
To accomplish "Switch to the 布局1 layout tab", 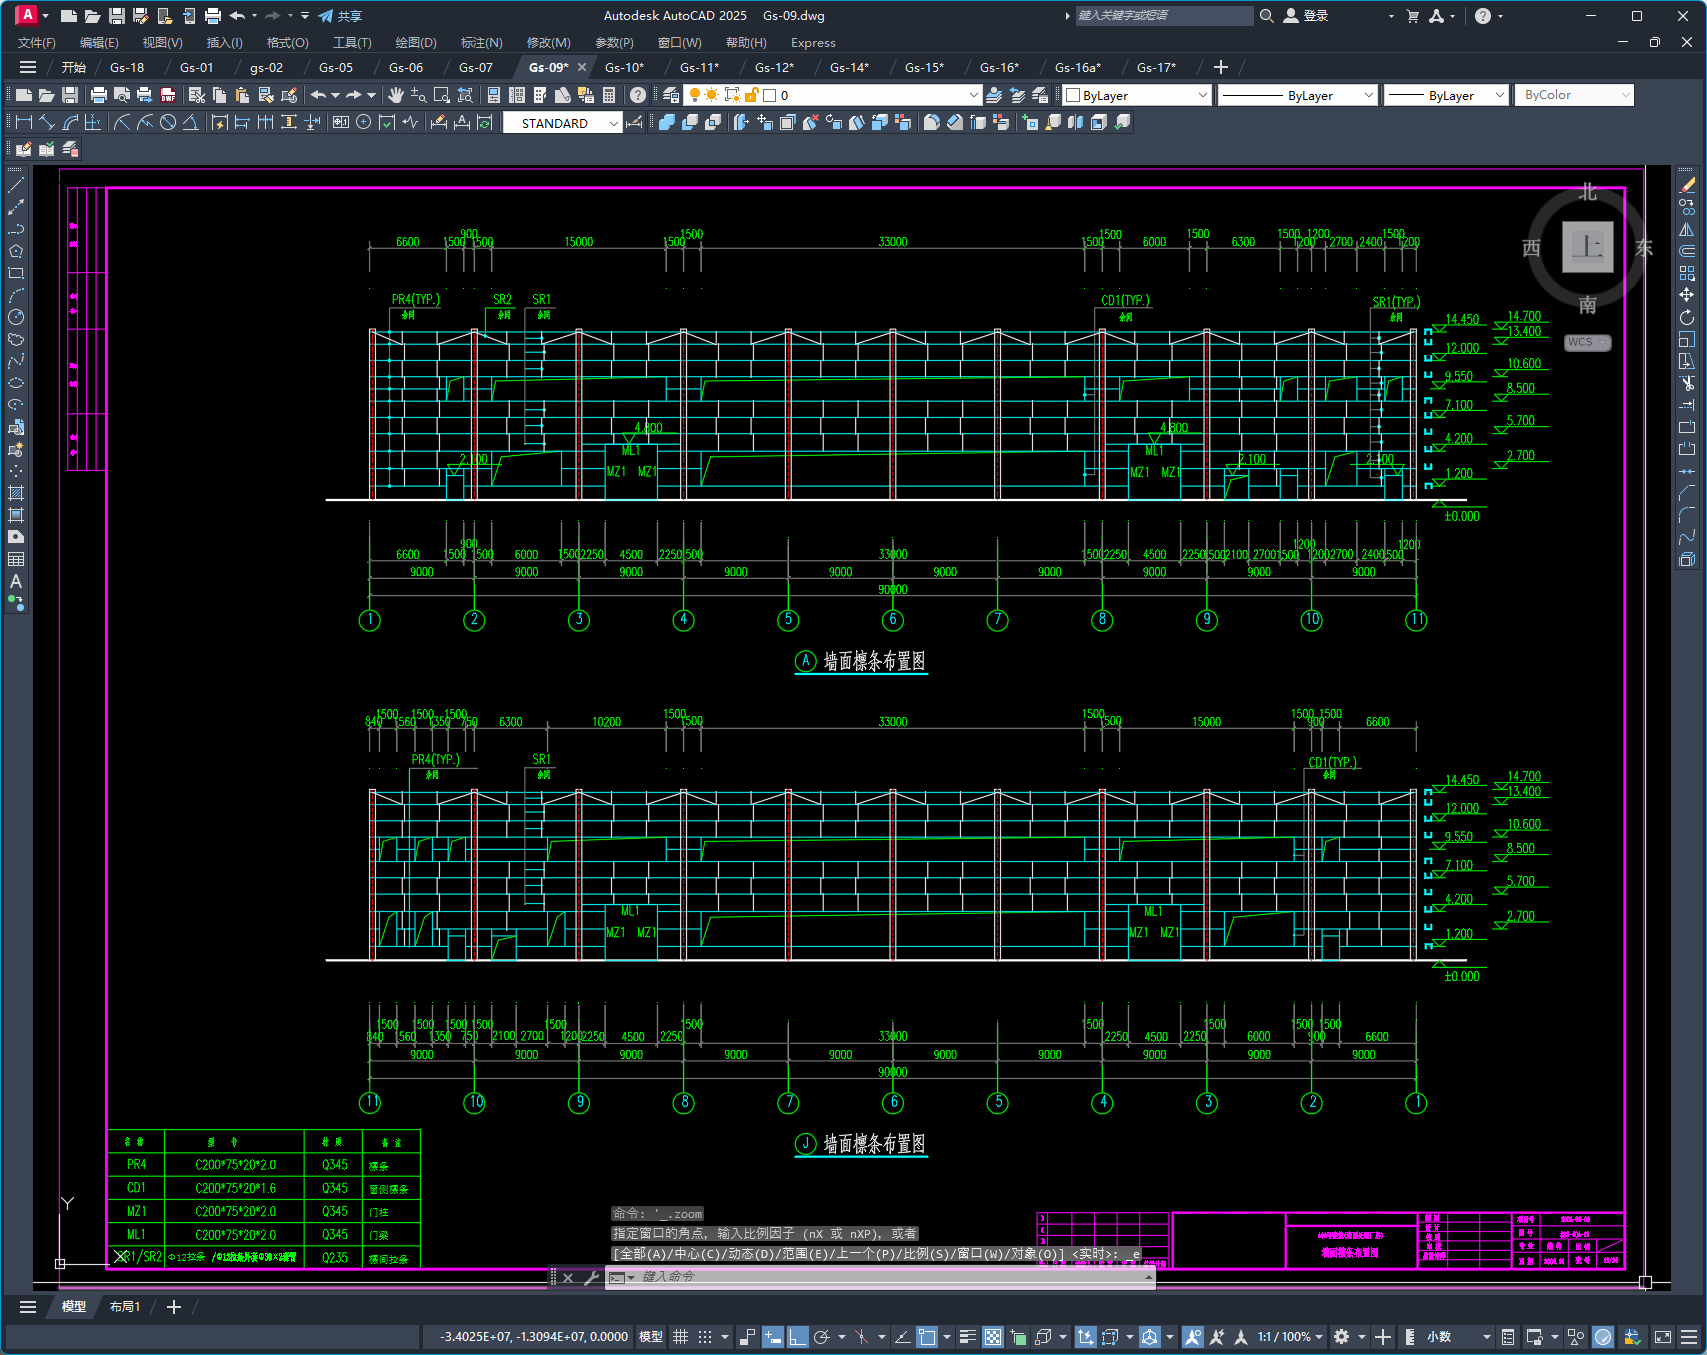I will click(x=125, y=1306).
